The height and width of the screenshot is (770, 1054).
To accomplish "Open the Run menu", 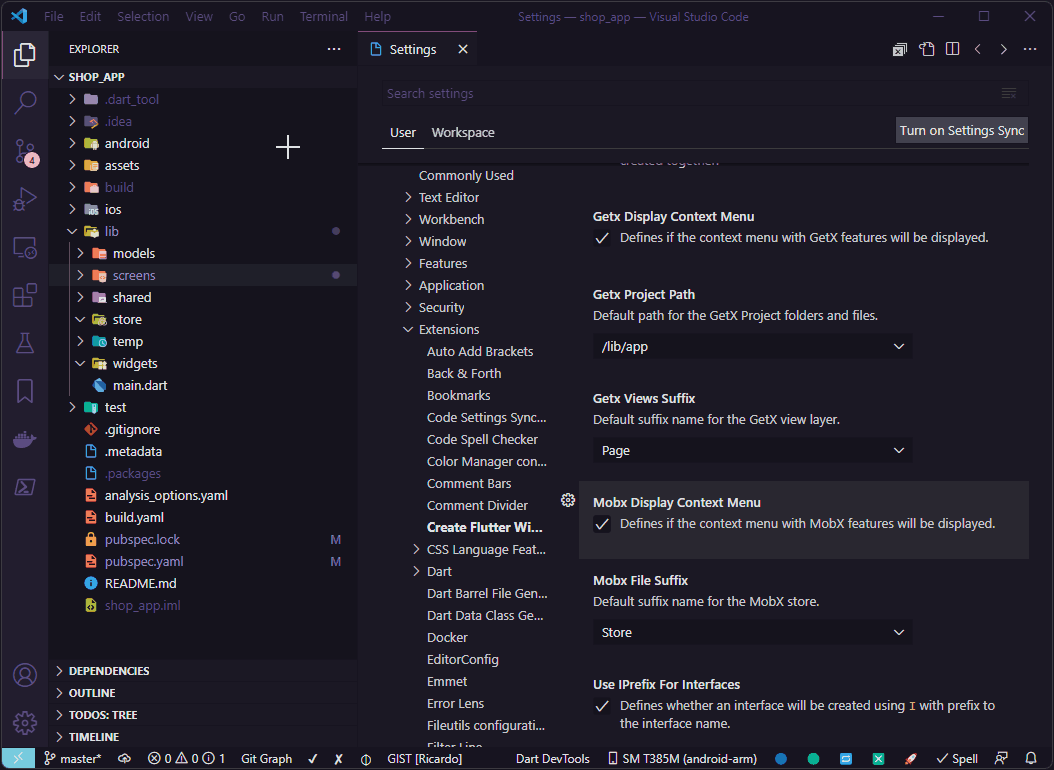I will tap(272, 16).
